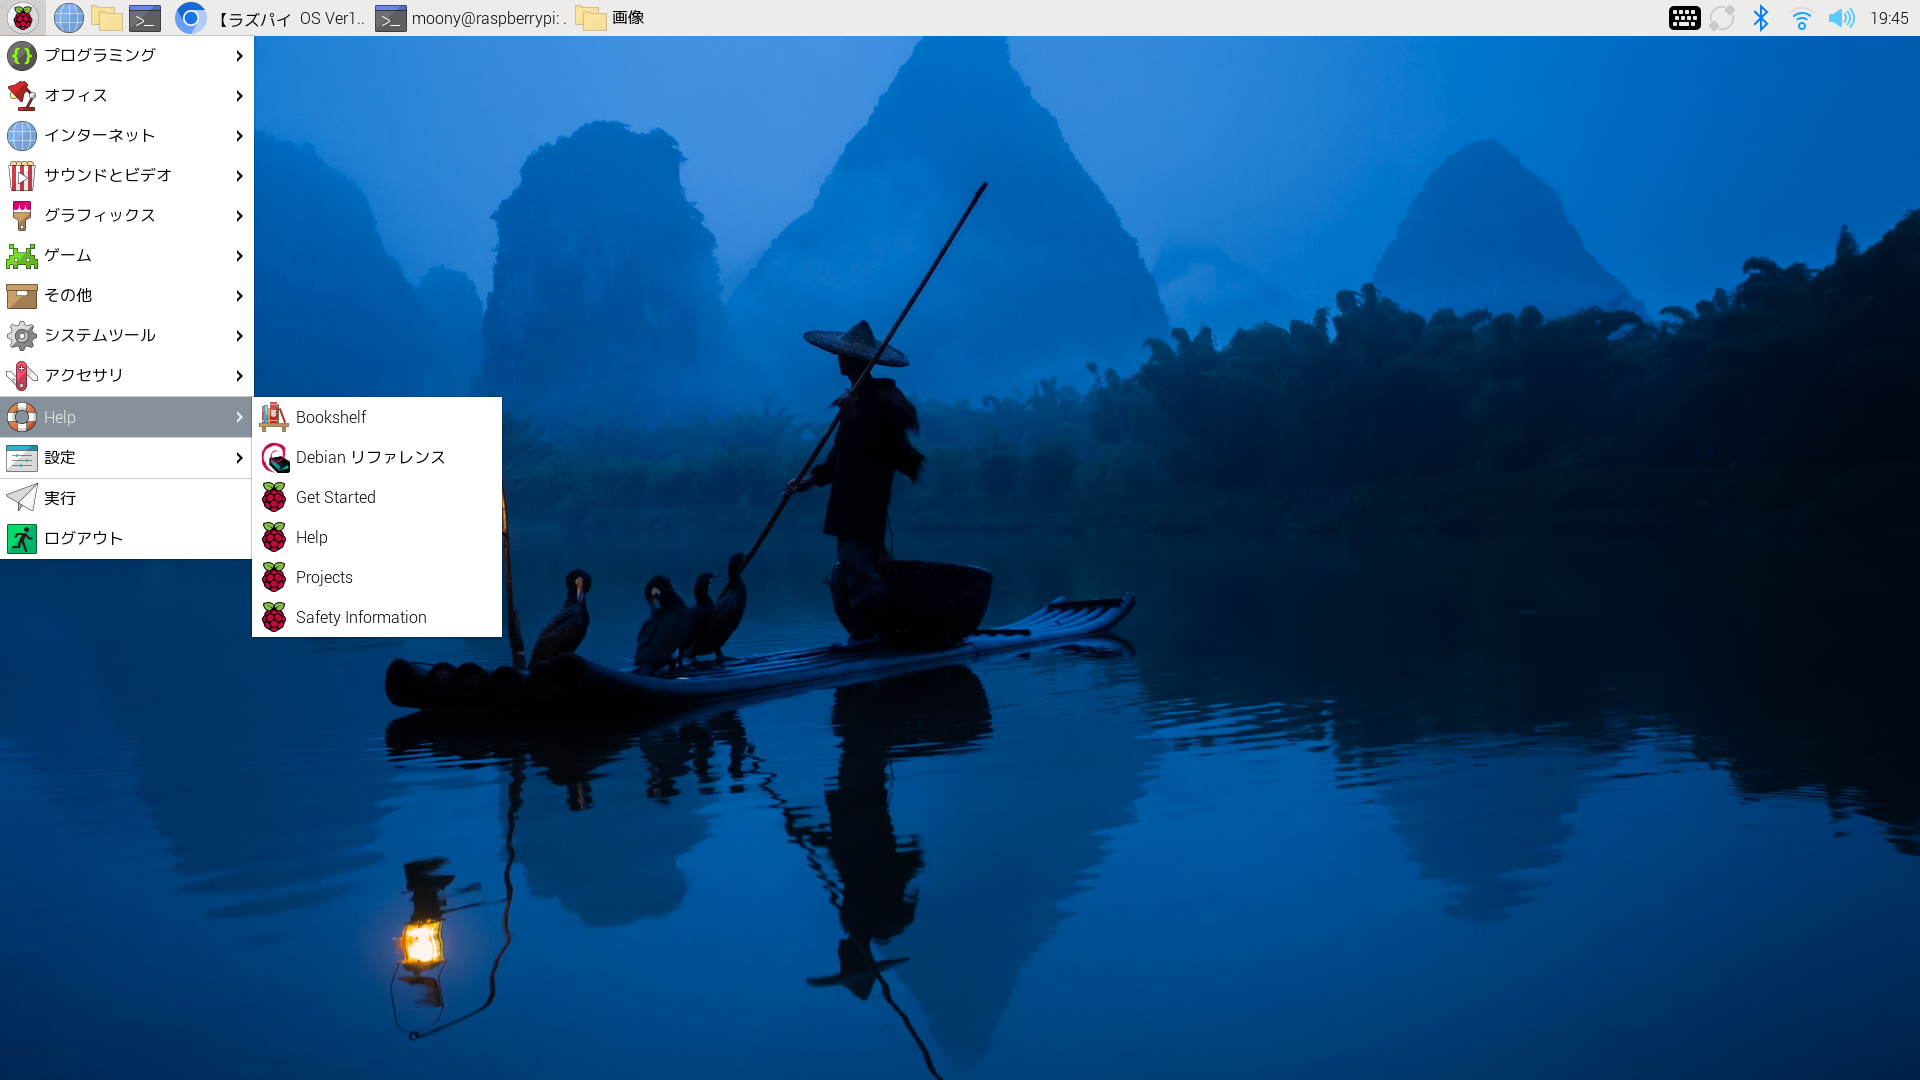Click ログアウト in the main menu
The width and height of the screenshot is (1920, 1080).
click(84, 538)
